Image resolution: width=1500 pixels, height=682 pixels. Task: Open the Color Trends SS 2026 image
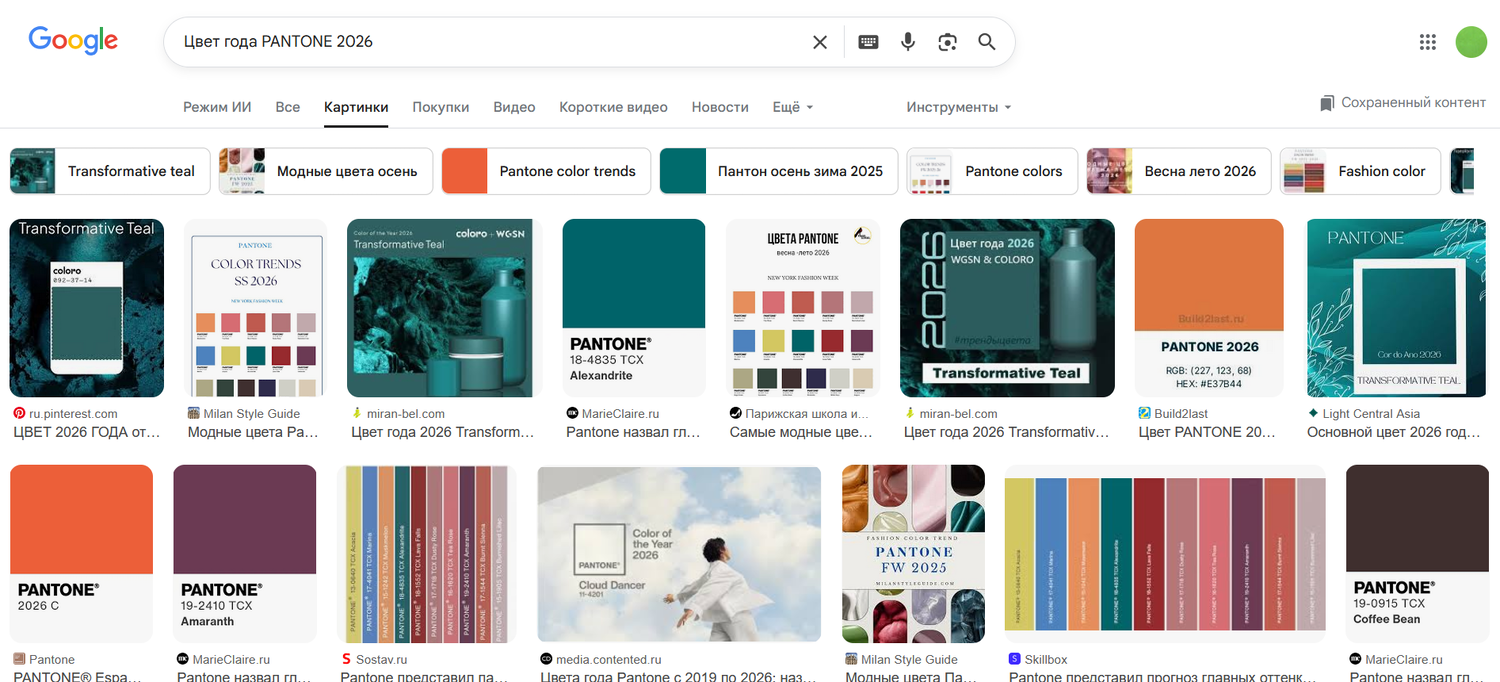click(x=256, y=308)
